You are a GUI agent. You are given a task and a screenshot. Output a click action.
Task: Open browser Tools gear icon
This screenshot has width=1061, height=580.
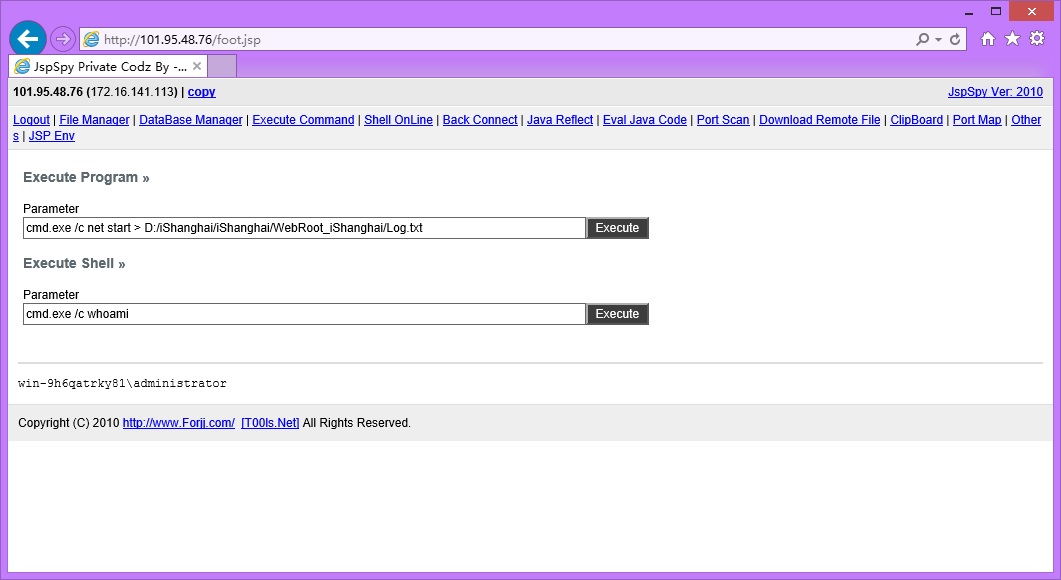(x=1037, y=39)
